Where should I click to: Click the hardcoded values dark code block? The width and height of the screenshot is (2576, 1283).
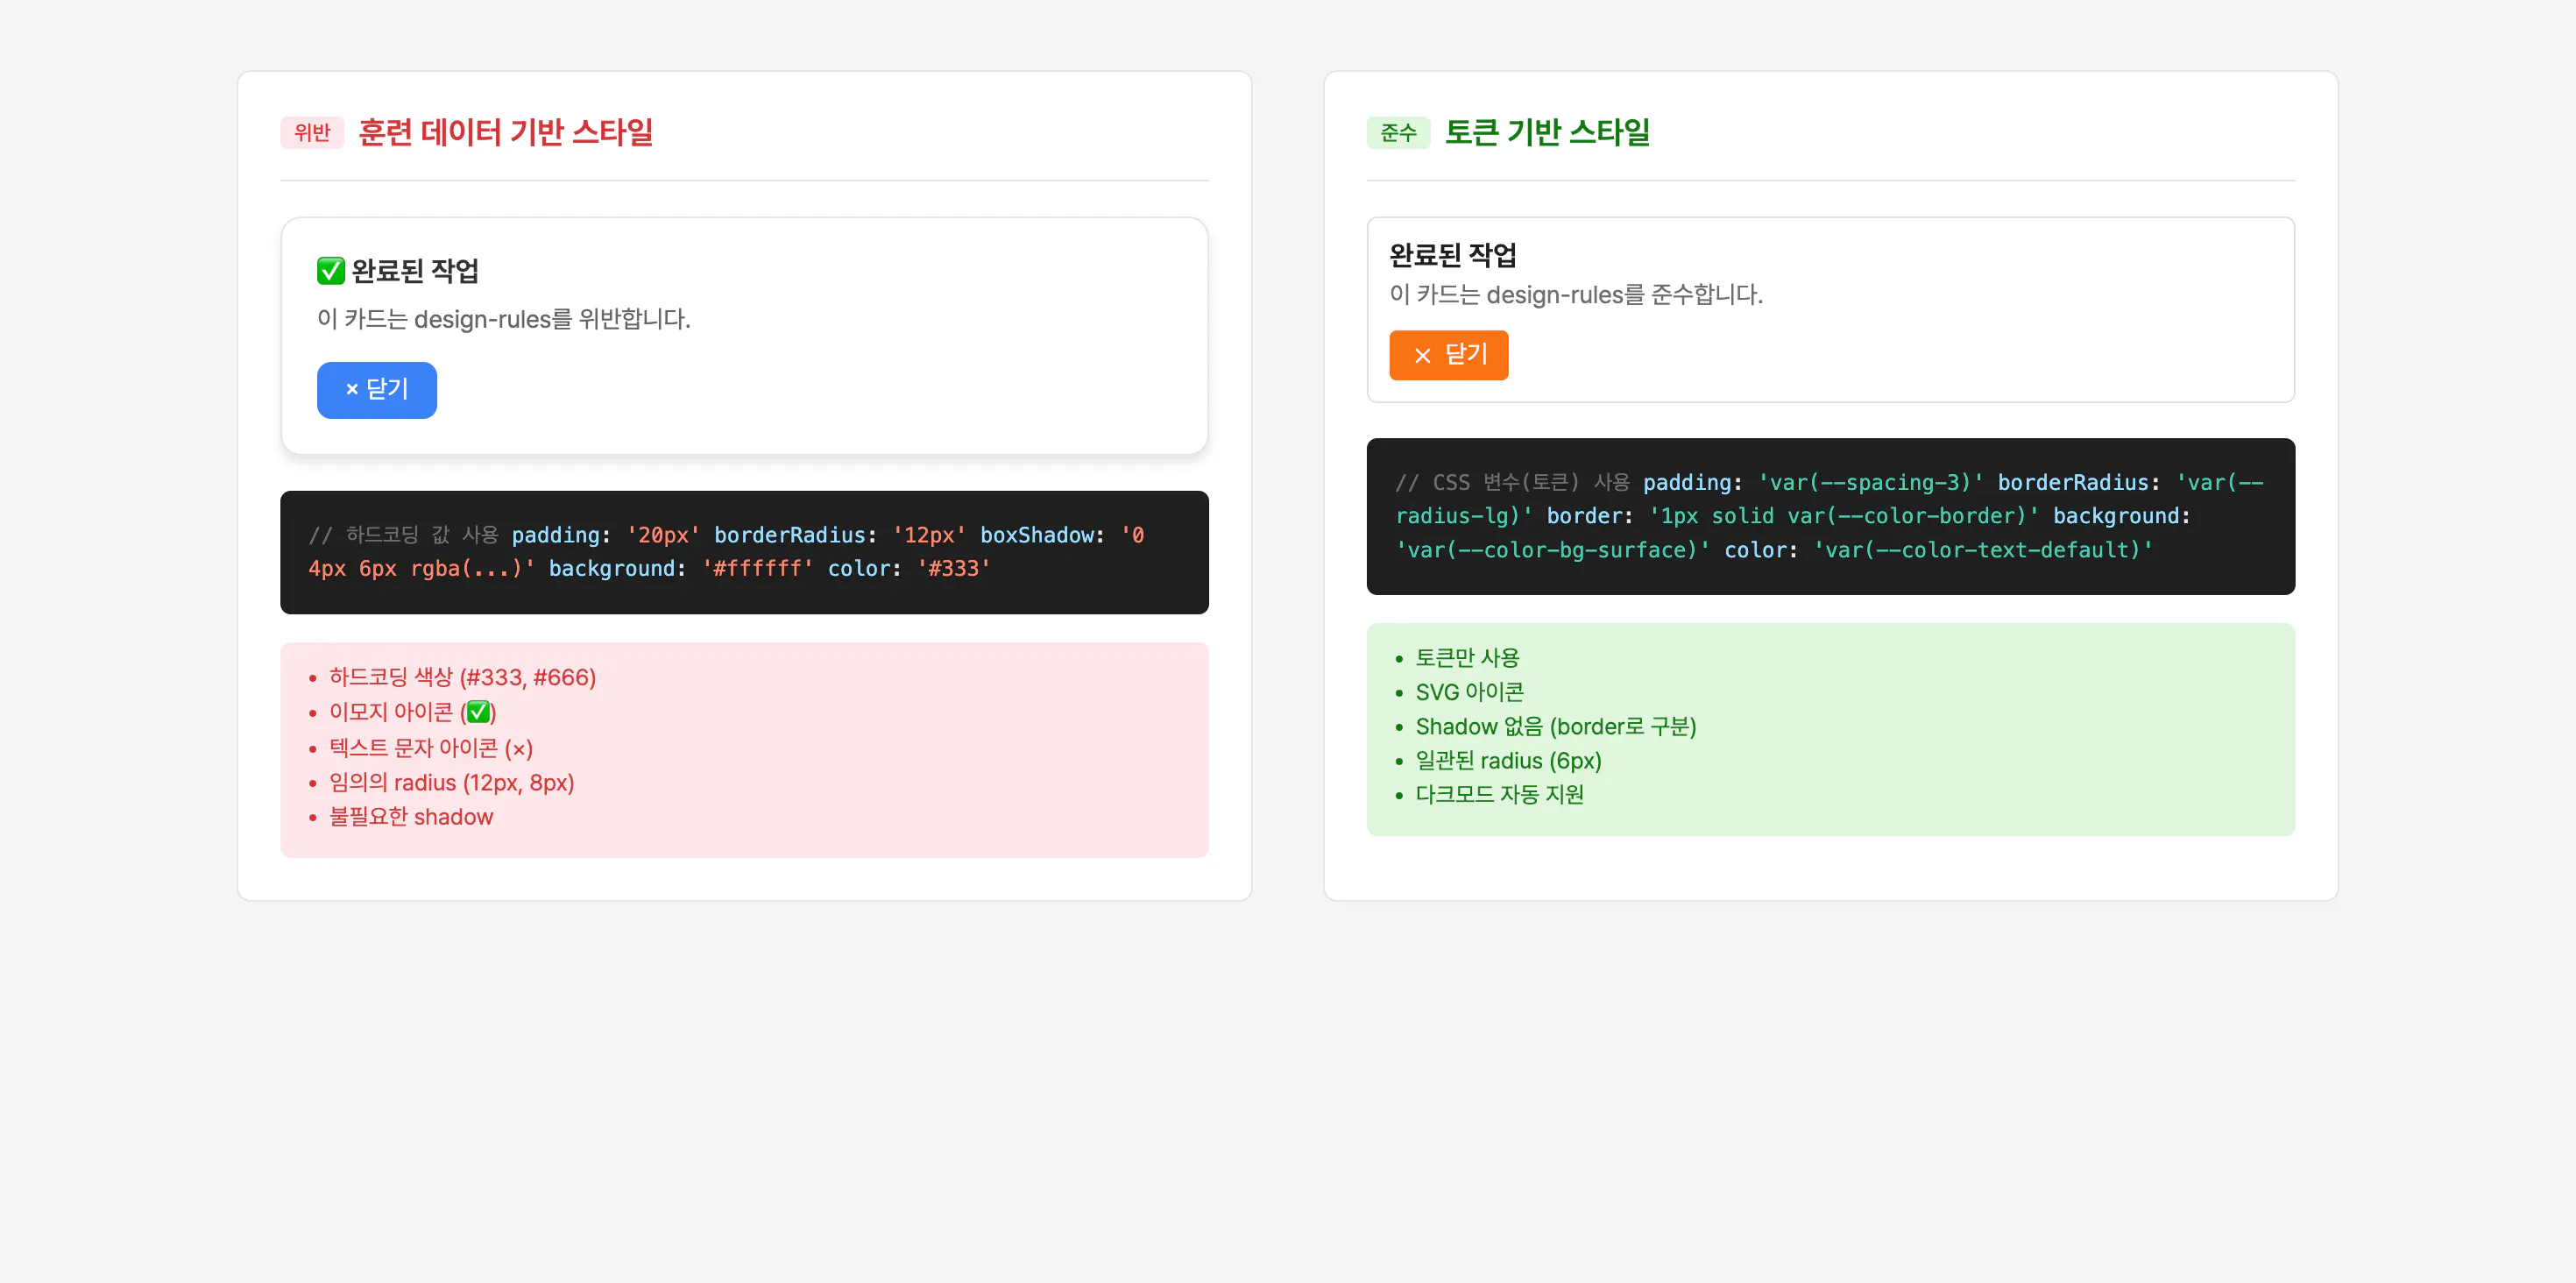pos(743,552)
